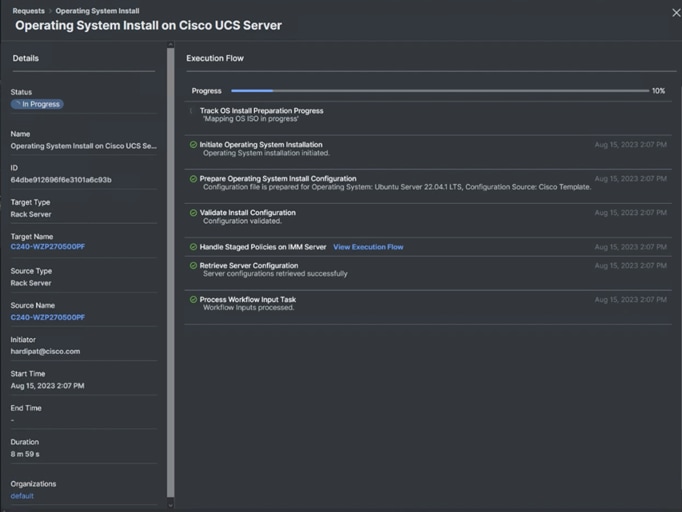Click 'Operating System installation initiated.' message
This screenshot has height=512, width=682.
pos(266,153)
